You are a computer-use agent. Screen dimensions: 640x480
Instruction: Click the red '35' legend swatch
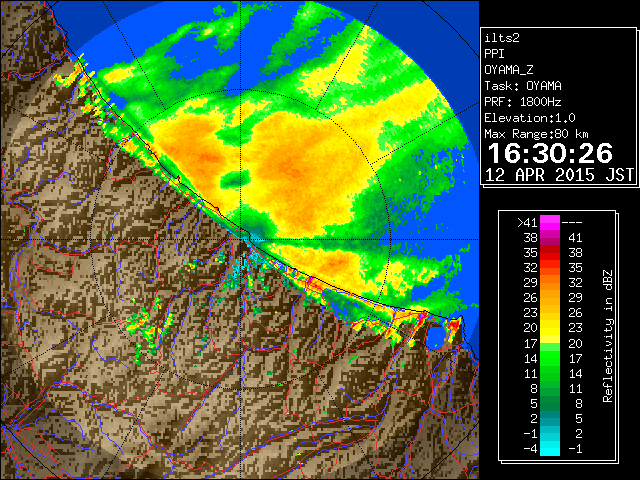point(550,253)
